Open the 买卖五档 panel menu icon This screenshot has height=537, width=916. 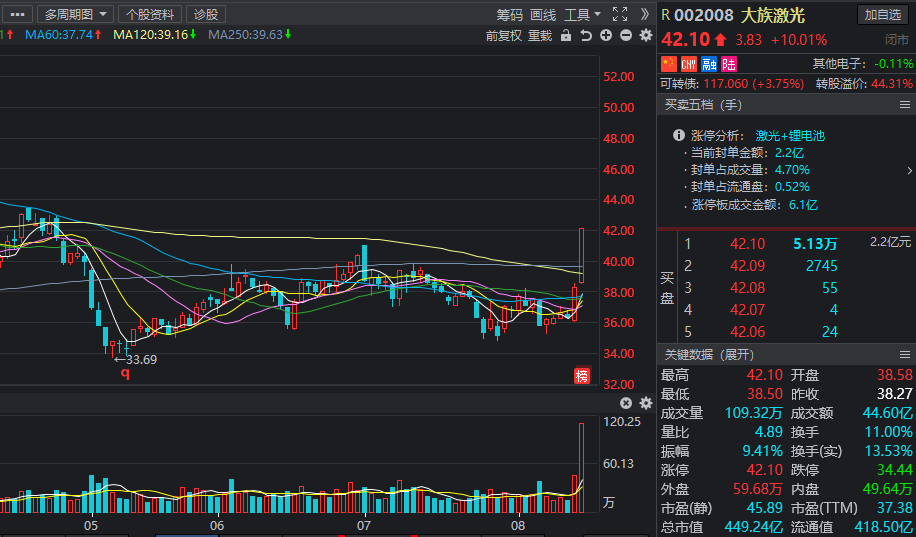coord(905,105)
